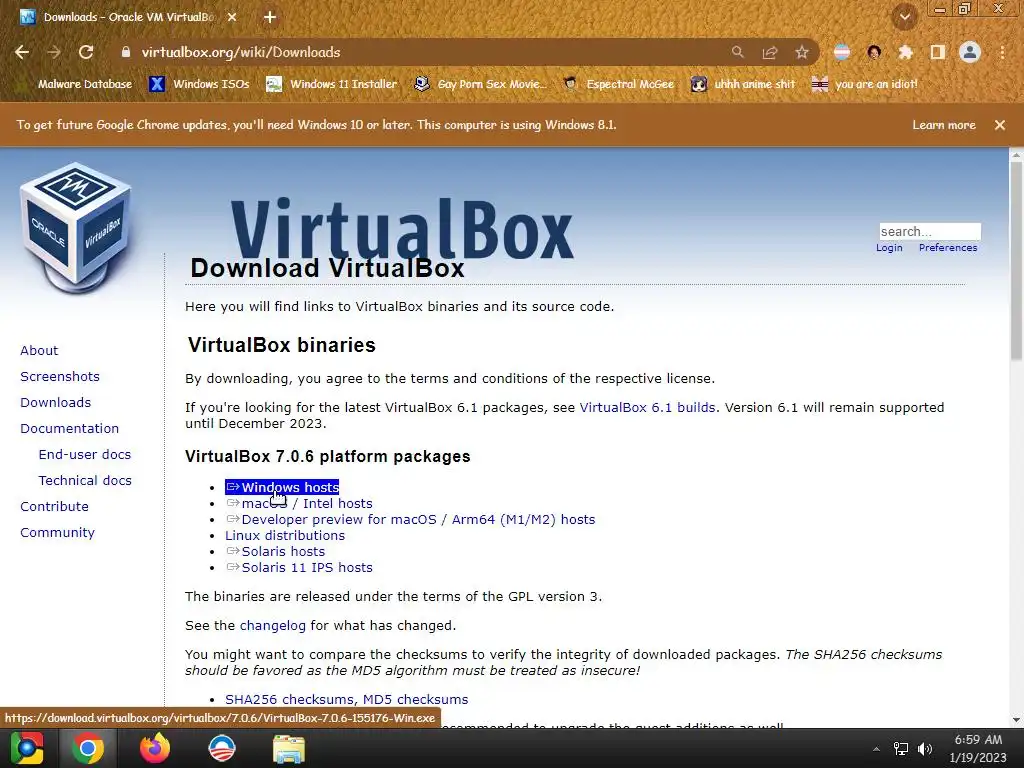The image size is (1024, 768).
Task: Select the Downloads – Oracle VM VirtualBox tab
Action: (x=129, y=17)
